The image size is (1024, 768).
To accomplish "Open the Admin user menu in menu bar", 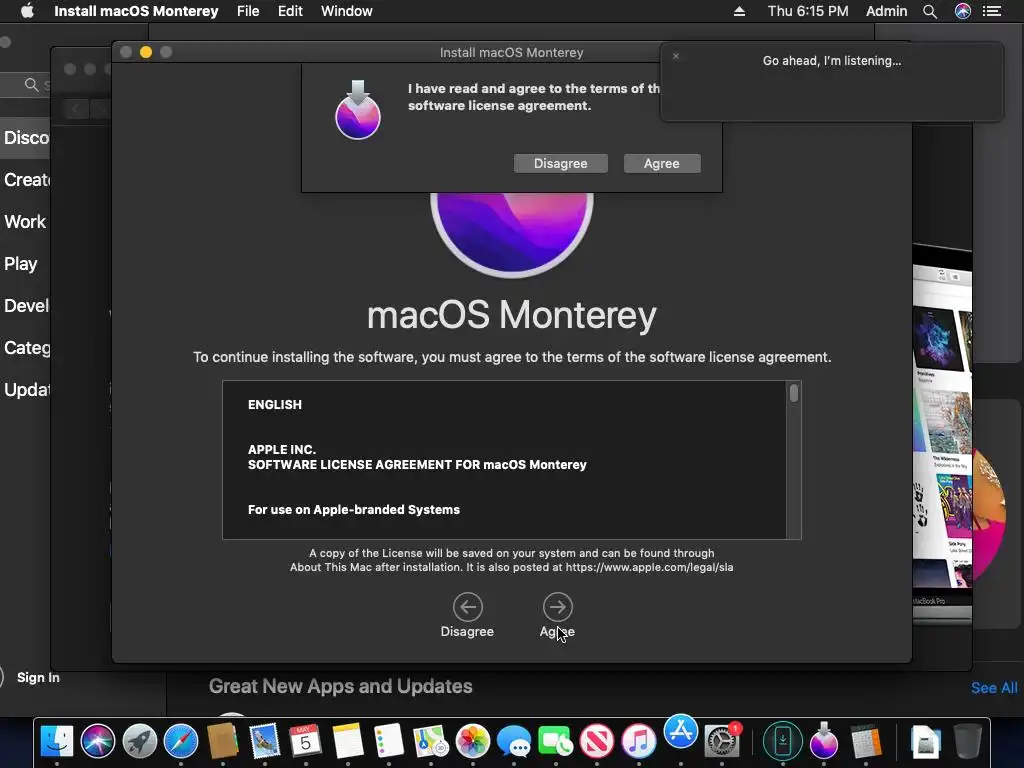I will click(886, 11).
